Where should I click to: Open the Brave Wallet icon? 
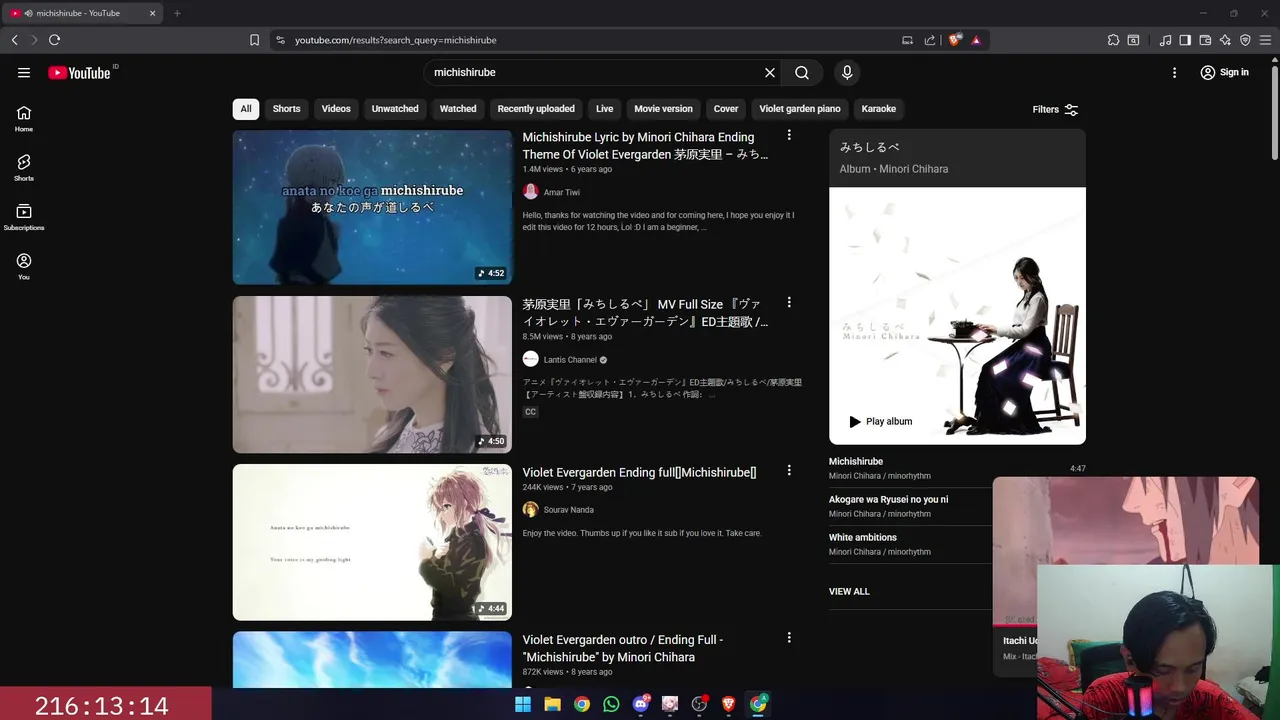pos(1205,40)
